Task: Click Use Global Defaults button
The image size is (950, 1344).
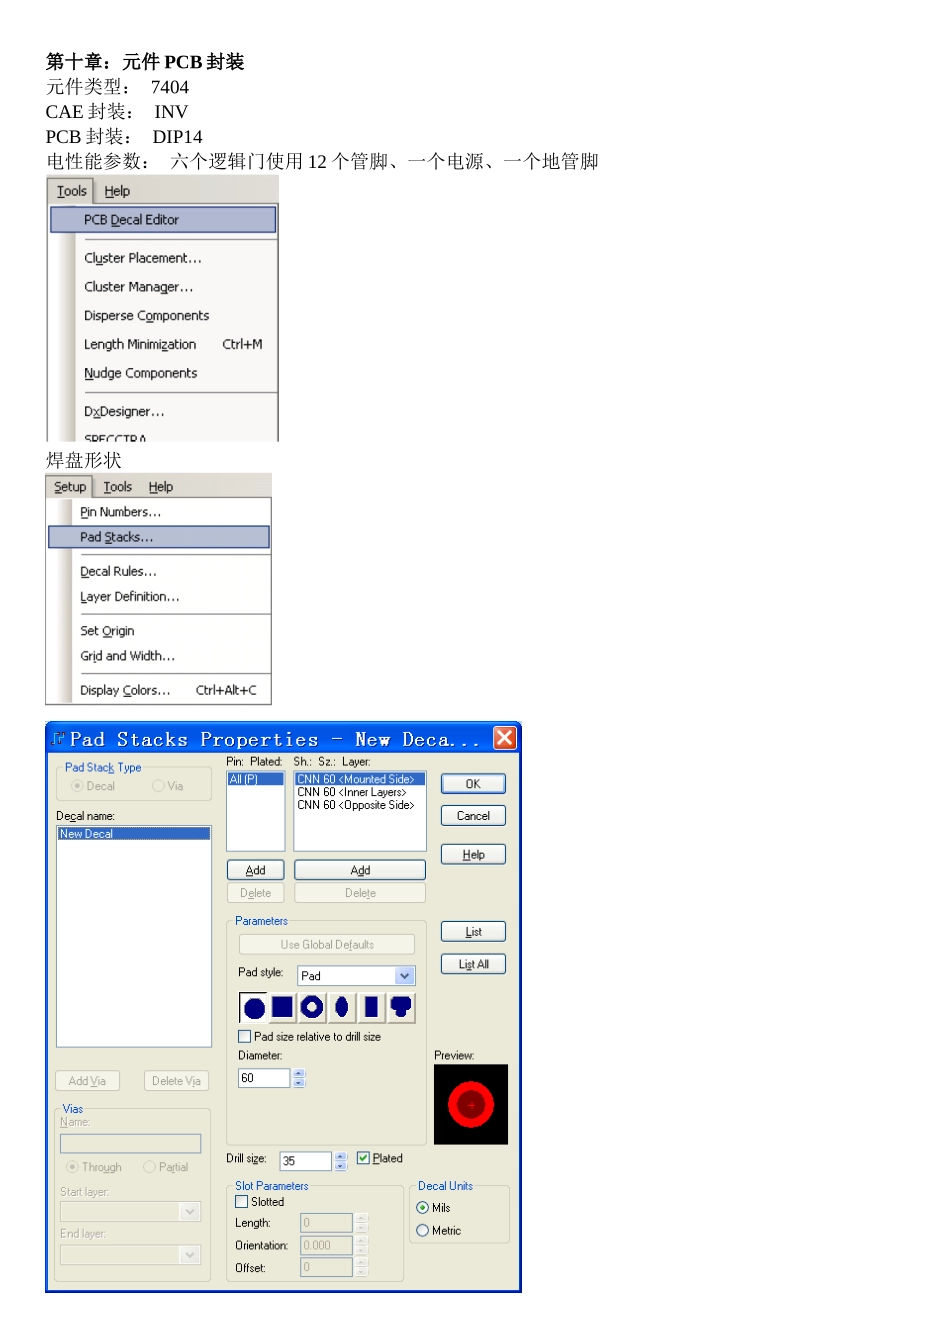Action: (327, 945)
